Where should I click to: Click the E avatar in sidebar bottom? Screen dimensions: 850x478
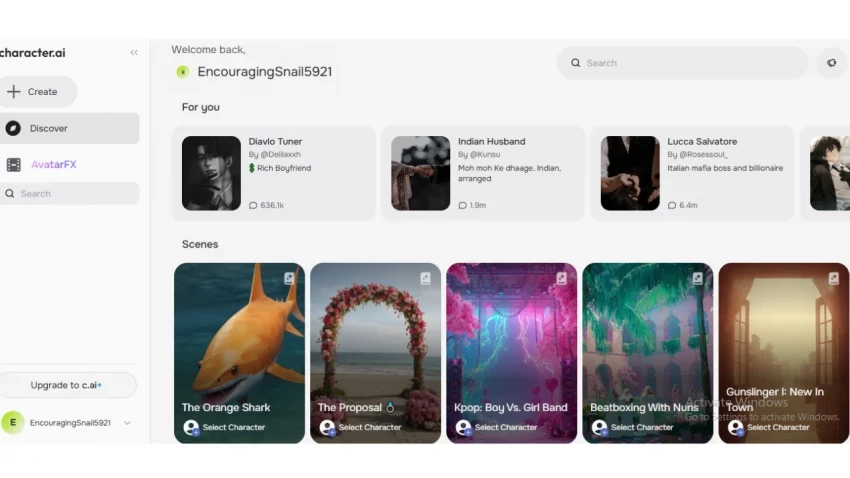[13, 423]
